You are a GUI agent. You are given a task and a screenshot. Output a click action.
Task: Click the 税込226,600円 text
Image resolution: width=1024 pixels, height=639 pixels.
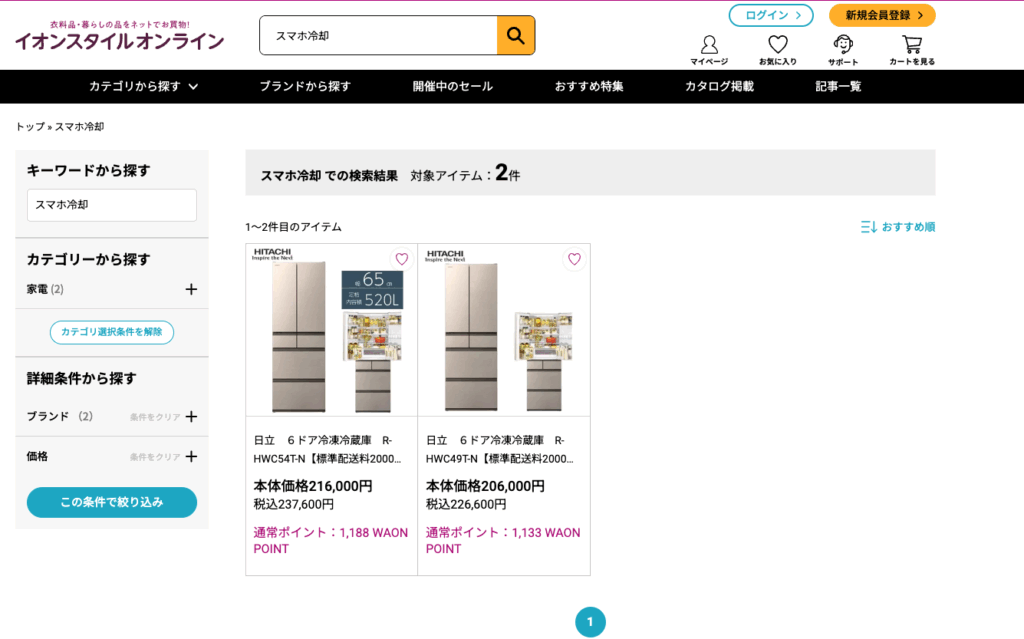pos(466,504)
